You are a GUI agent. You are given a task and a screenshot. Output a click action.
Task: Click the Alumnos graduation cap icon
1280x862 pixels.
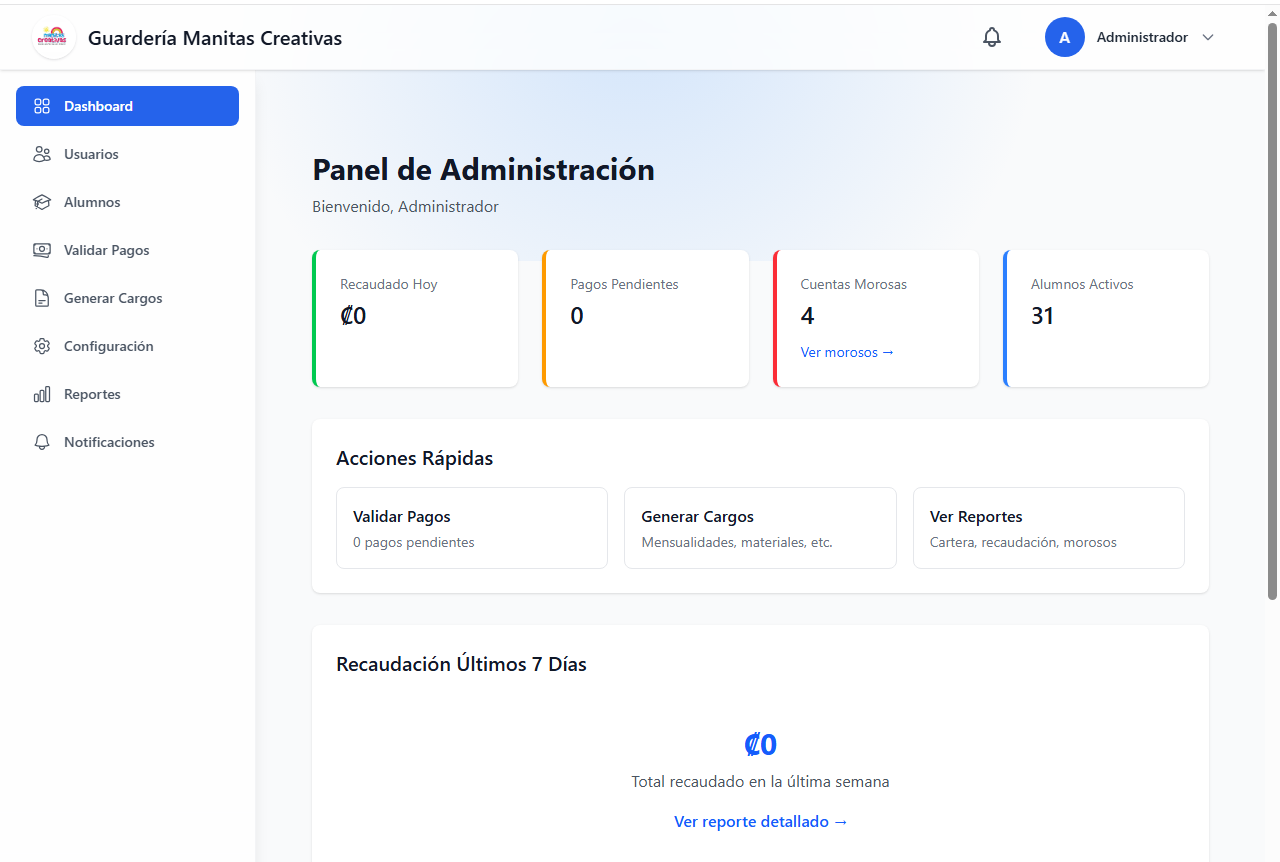pyautogui.click(x=42, y=202)
